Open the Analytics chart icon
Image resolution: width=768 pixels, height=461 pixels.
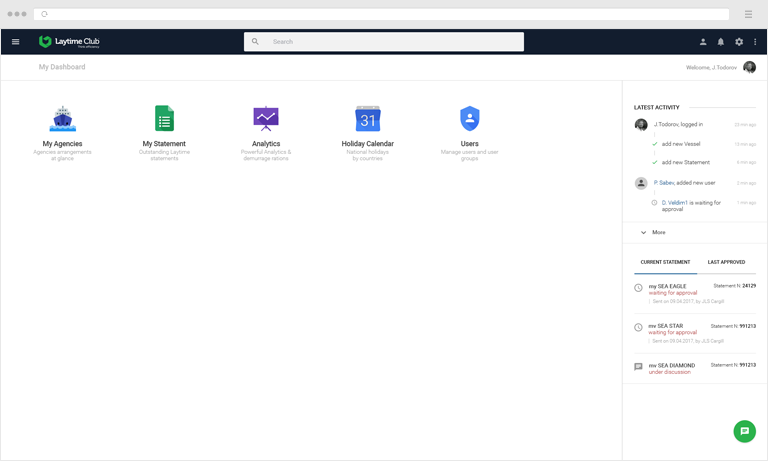(x=266, y=119)
